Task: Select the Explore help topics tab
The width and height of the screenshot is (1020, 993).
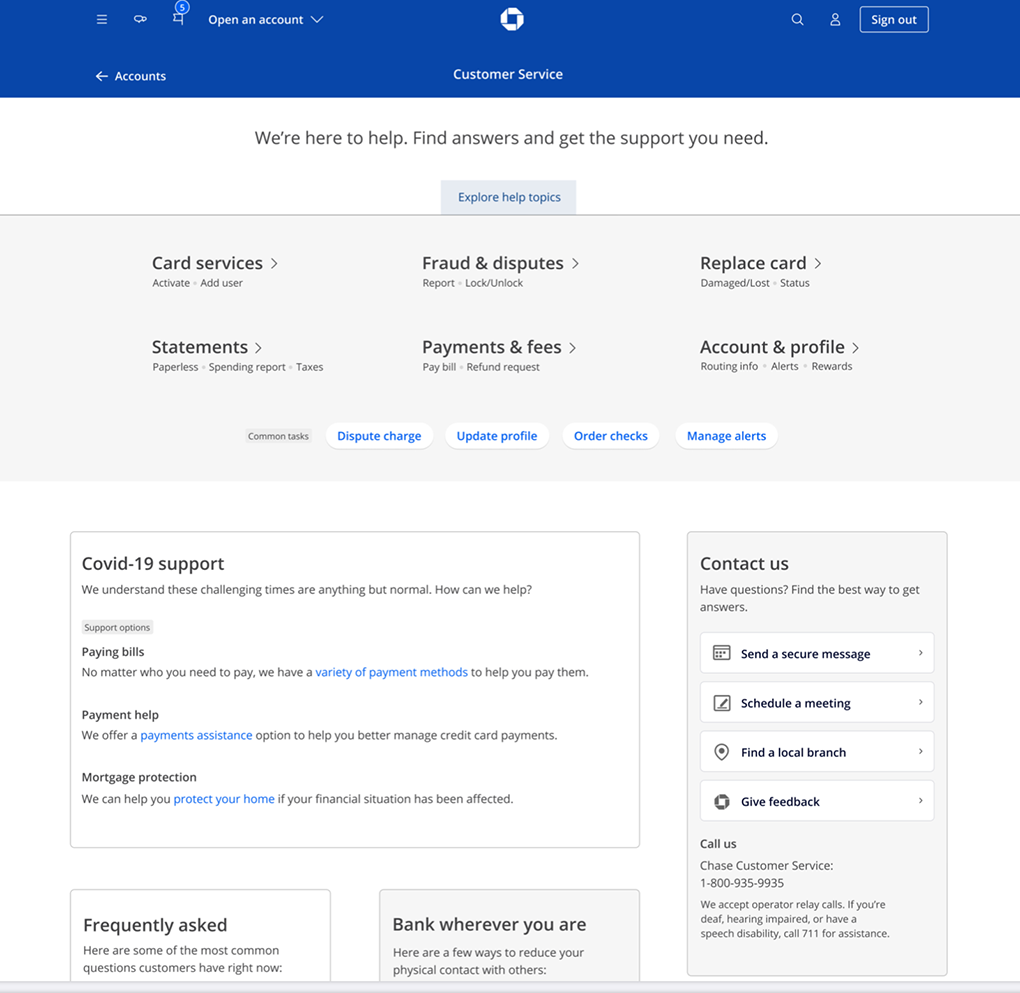Action: (x=509, y=197)
